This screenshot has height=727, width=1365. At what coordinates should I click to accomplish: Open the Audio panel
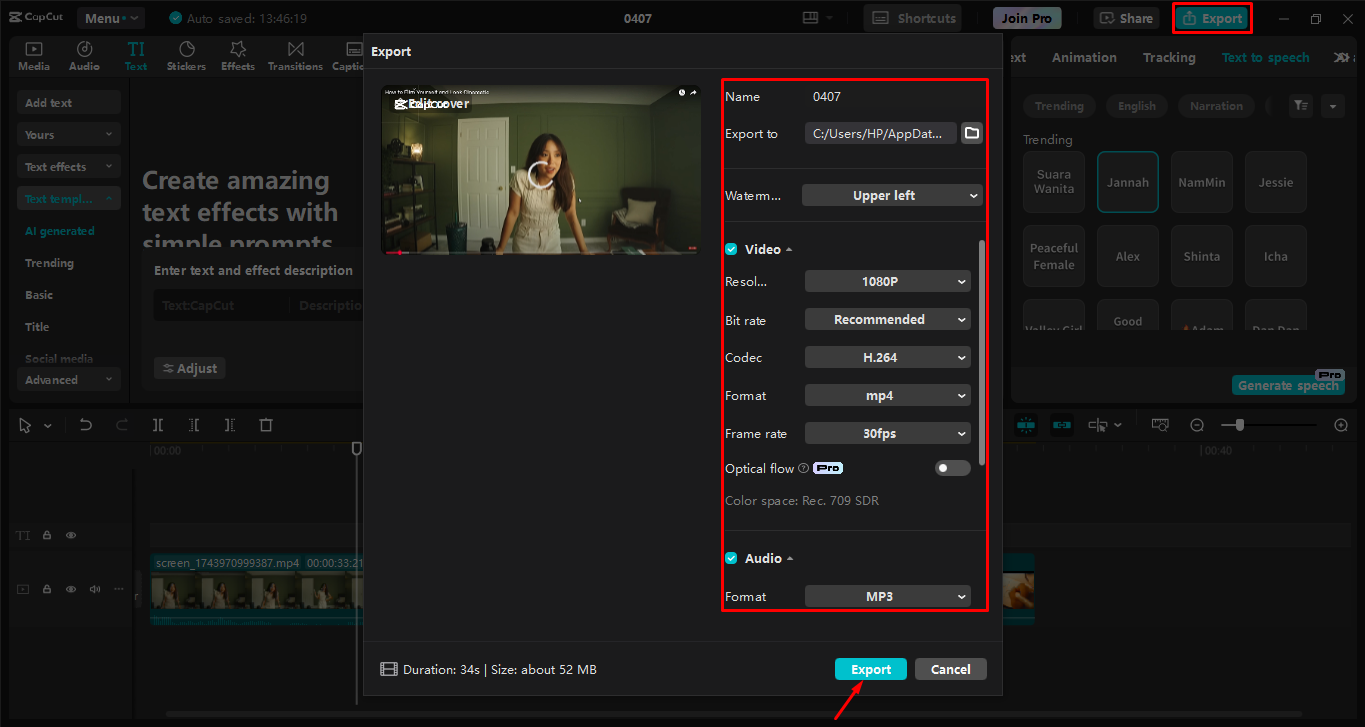[84, 56]
